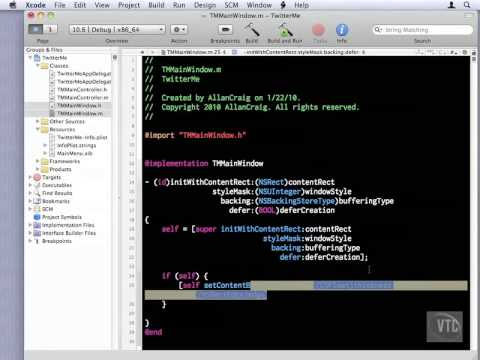Click the red Tasks stop button
This screenshot has width=480, height=360.
click(x=319, y=30)
